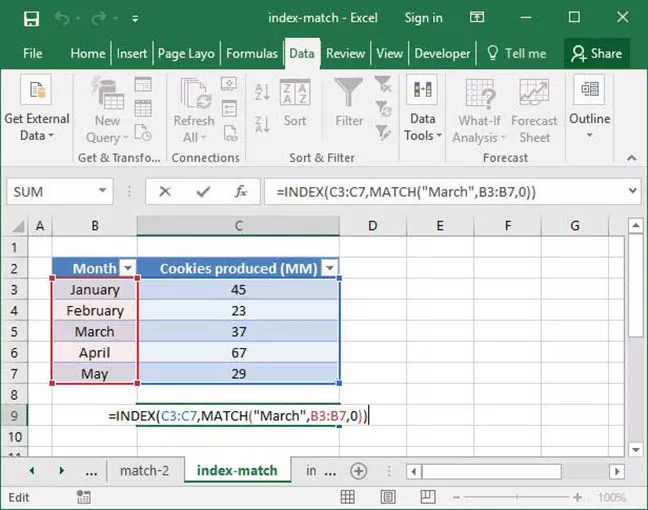Click the Save icon in title bar
The image size is (648, 510).
31,18
